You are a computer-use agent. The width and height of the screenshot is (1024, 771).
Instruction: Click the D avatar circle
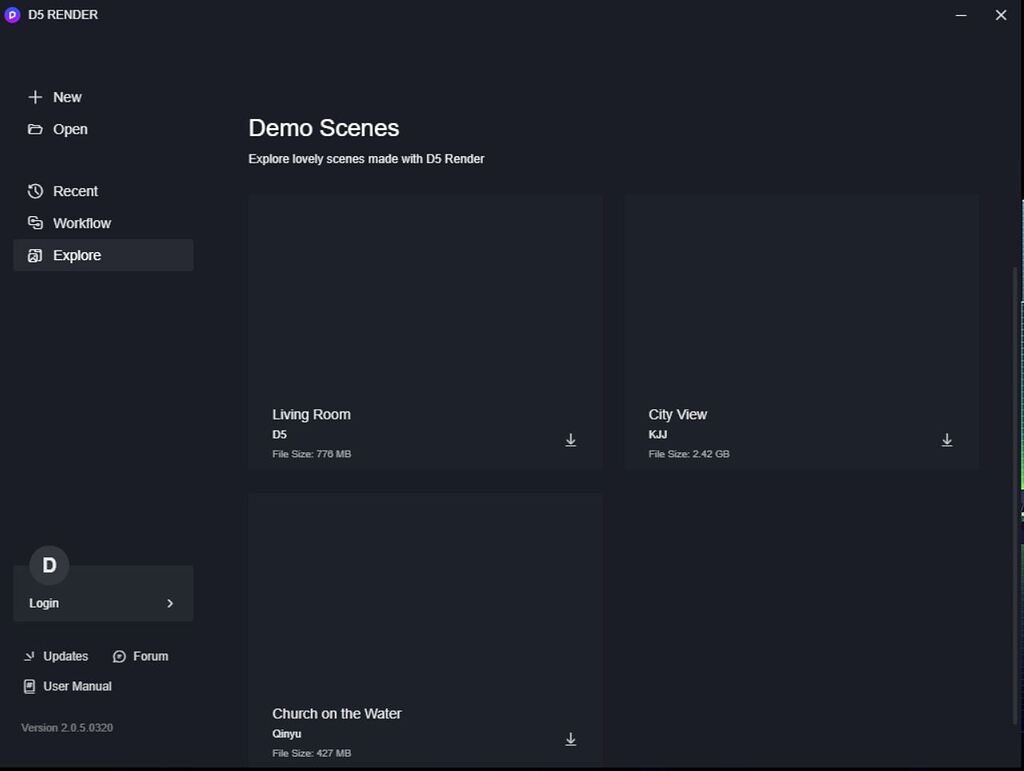tap(47, 565)
